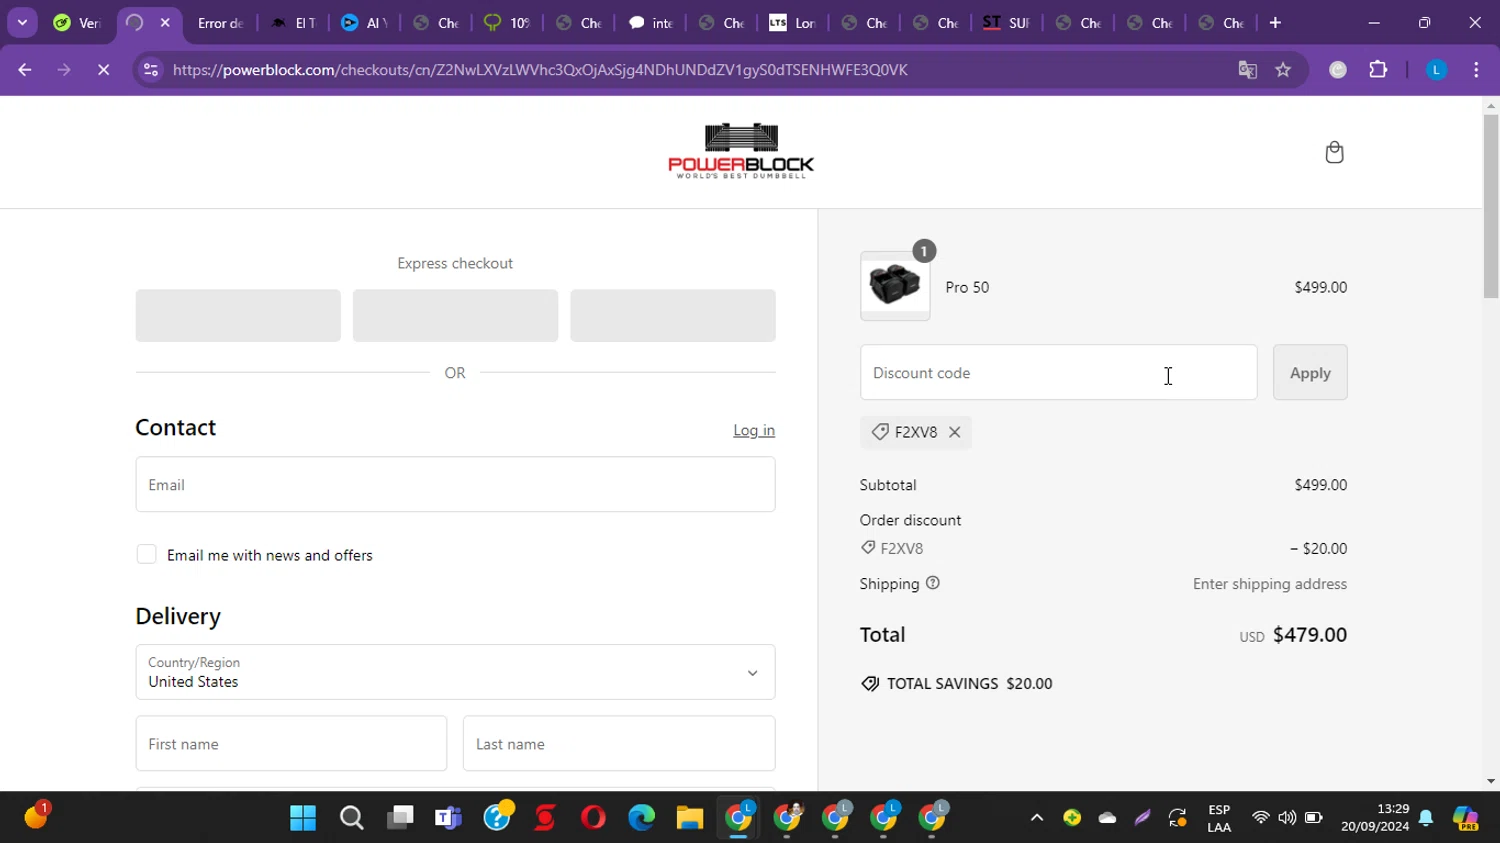Viewport: 1500px width, 843px height.
Task: Click 'Enter shipping address' text
Action: click(x=1269, y=584)
